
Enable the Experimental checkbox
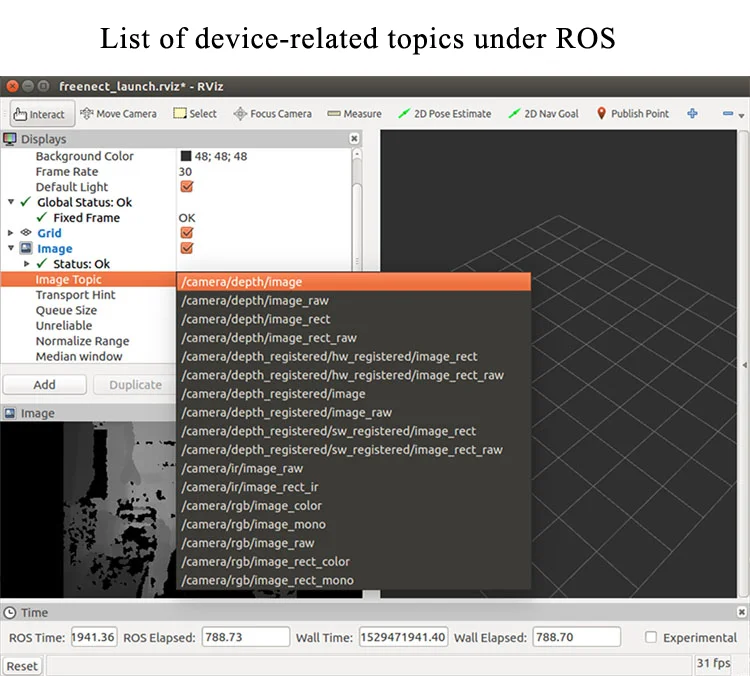click(651, 637)
